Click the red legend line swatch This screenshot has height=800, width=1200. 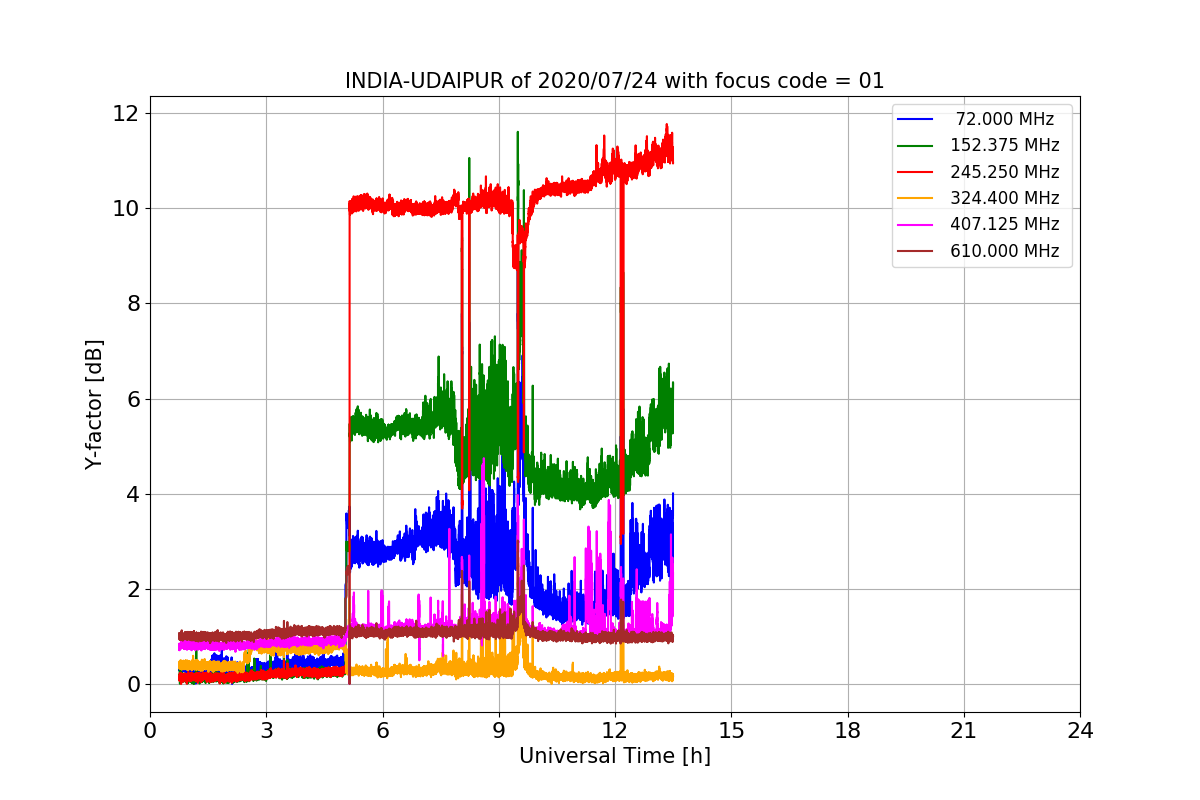[x=916, y=172]
